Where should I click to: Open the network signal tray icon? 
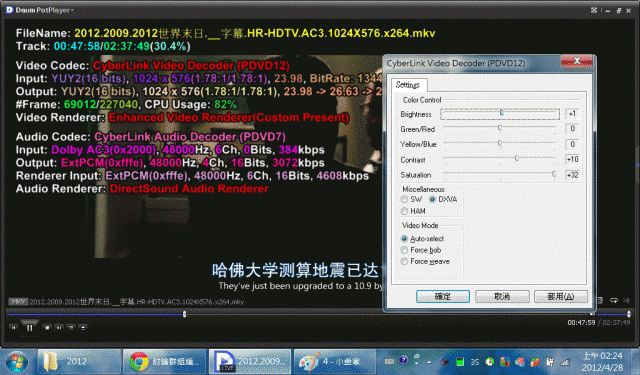point(565,362)
